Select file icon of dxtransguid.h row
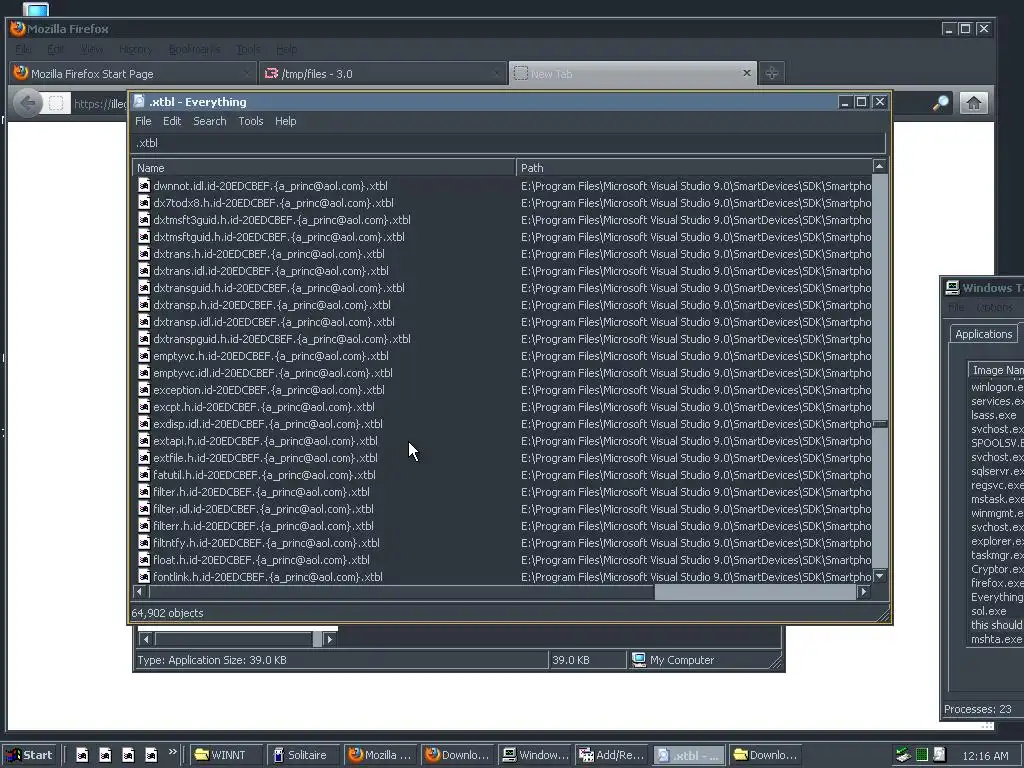The image size is (1024, 768). click(144, 287)
